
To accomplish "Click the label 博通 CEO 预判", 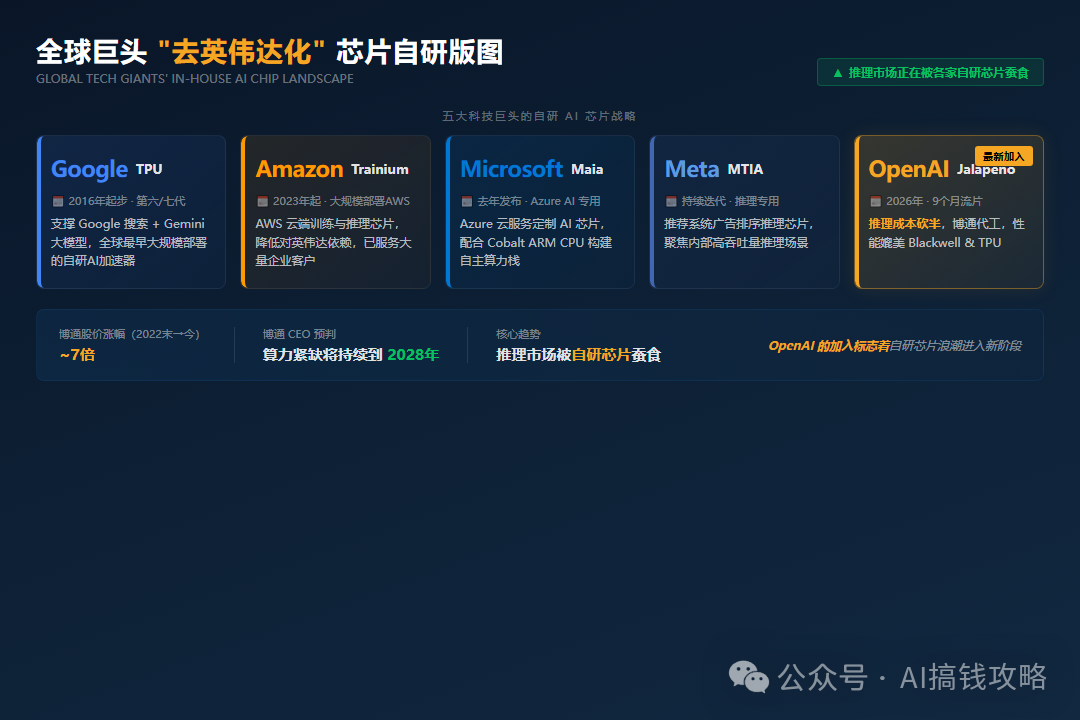I will (x=299, y=334).
